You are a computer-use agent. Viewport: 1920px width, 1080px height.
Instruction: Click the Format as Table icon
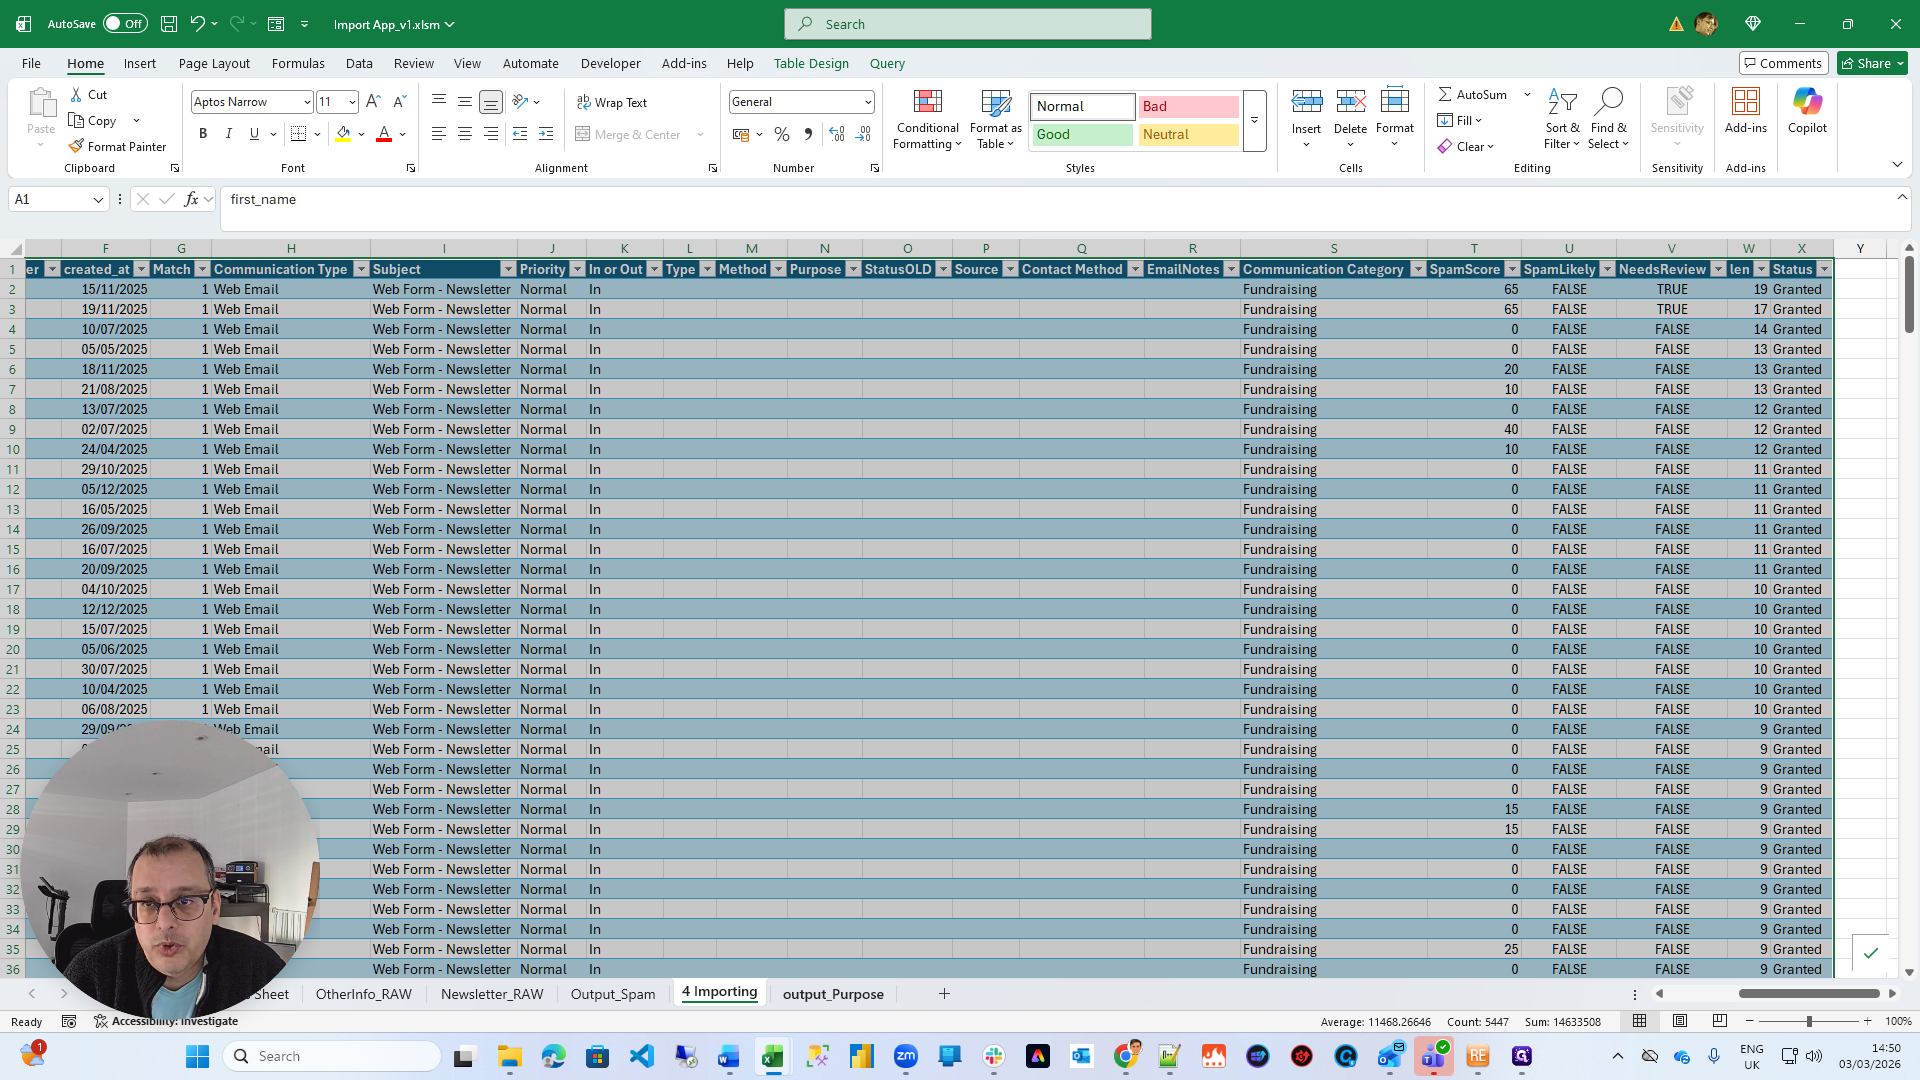point(994,119)
